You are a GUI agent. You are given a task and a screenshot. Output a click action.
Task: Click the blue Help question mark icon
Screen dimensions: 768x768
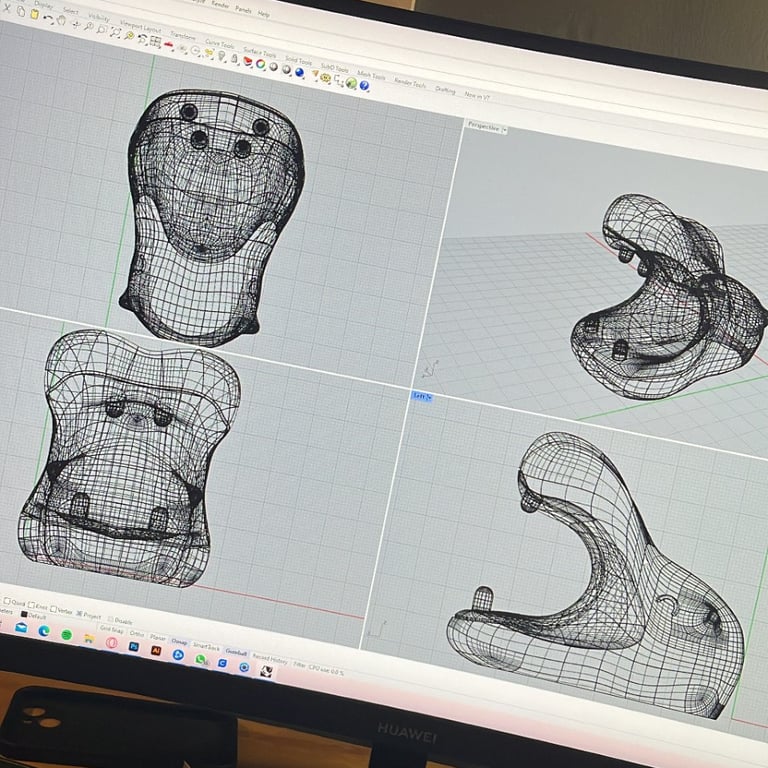pyautogui.click(x=364, y=86)
